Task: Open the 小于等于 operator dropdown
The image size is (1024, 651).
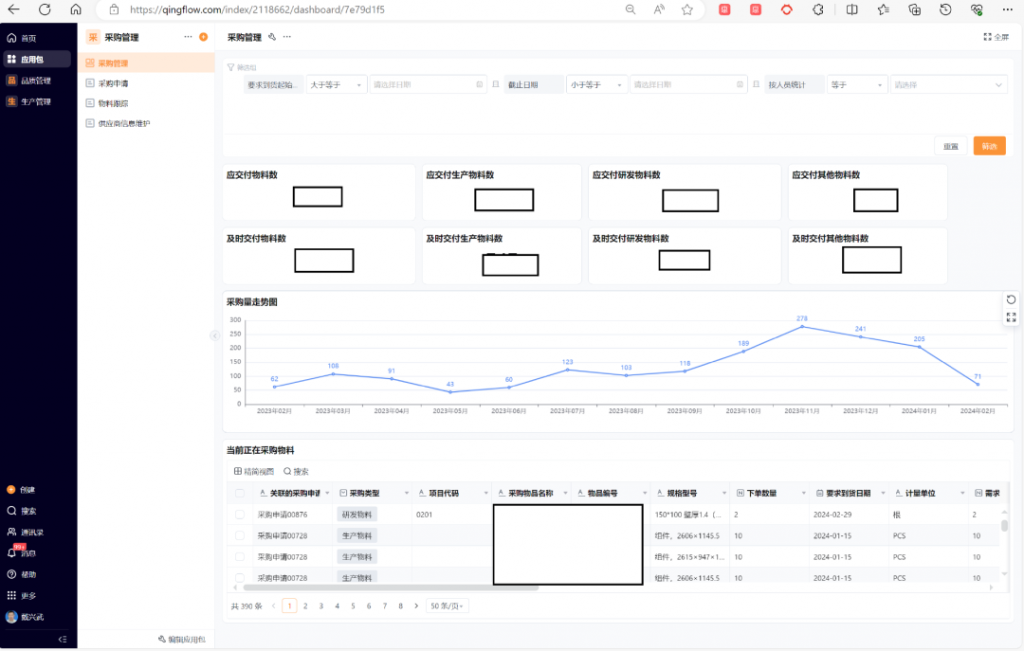Action: pos(596,85)
